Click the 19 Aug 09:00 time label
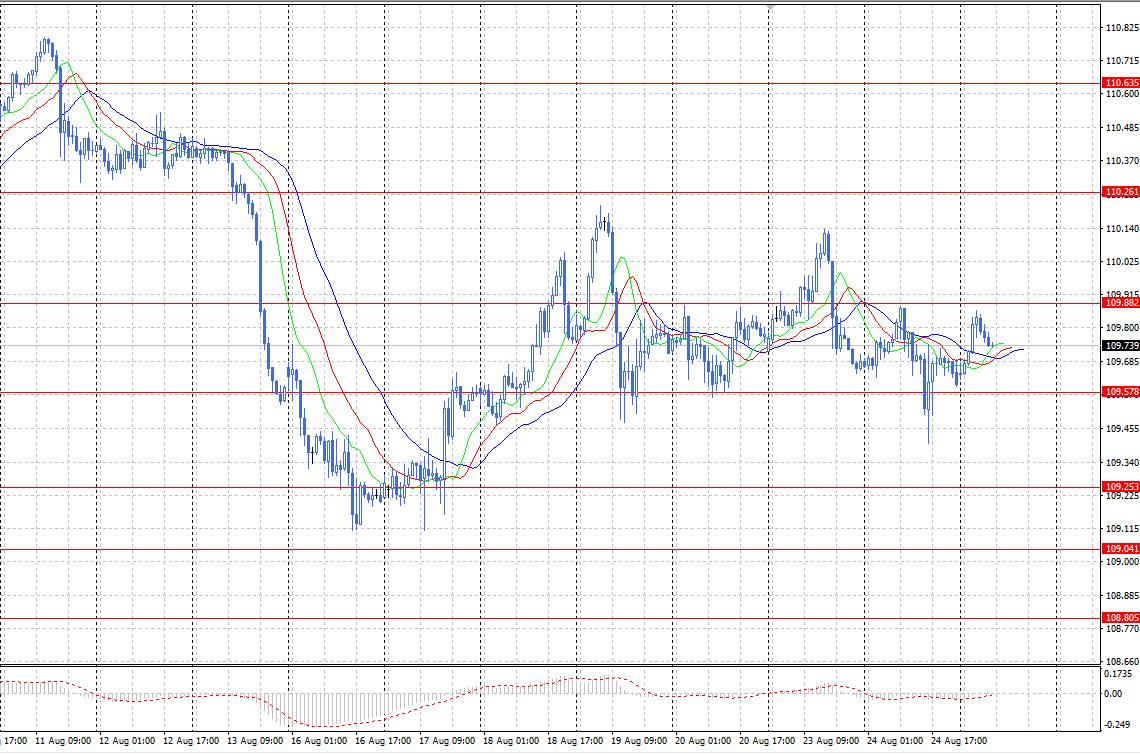The width and height of the screenshot is (1140, 754). pyautogui.click(x=639, y=741)
